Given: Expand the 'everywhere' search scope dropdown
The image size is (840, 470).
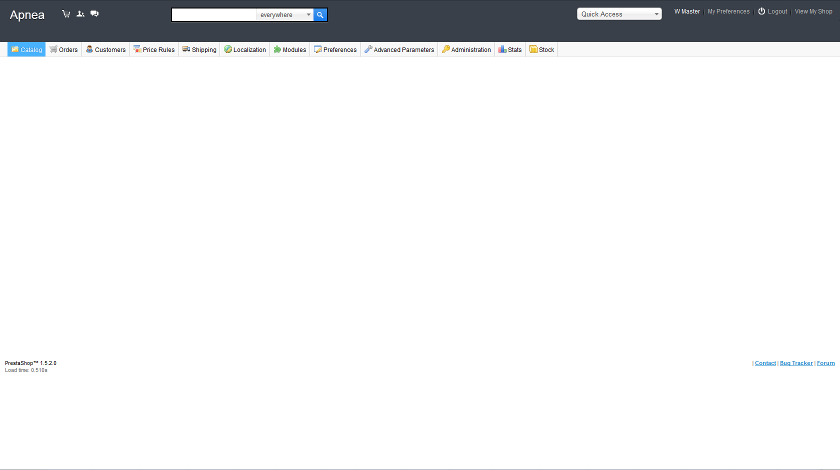Looking at the screenshot, I should (285, 15).
